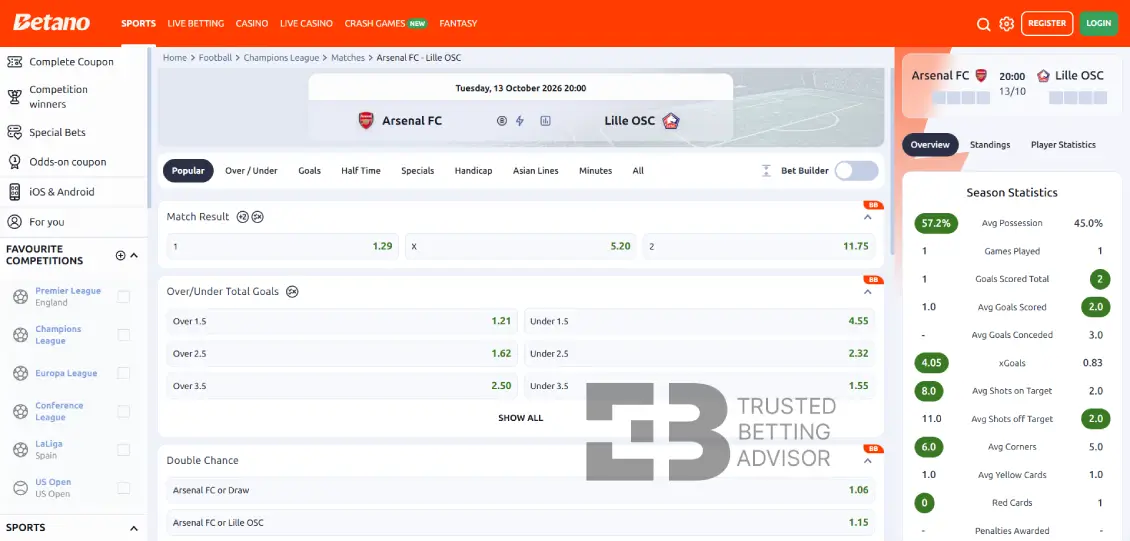Open Special Bets sidebar icon
The width and height of the screenshot is (1130, 541).
click(x=14, y=133)
